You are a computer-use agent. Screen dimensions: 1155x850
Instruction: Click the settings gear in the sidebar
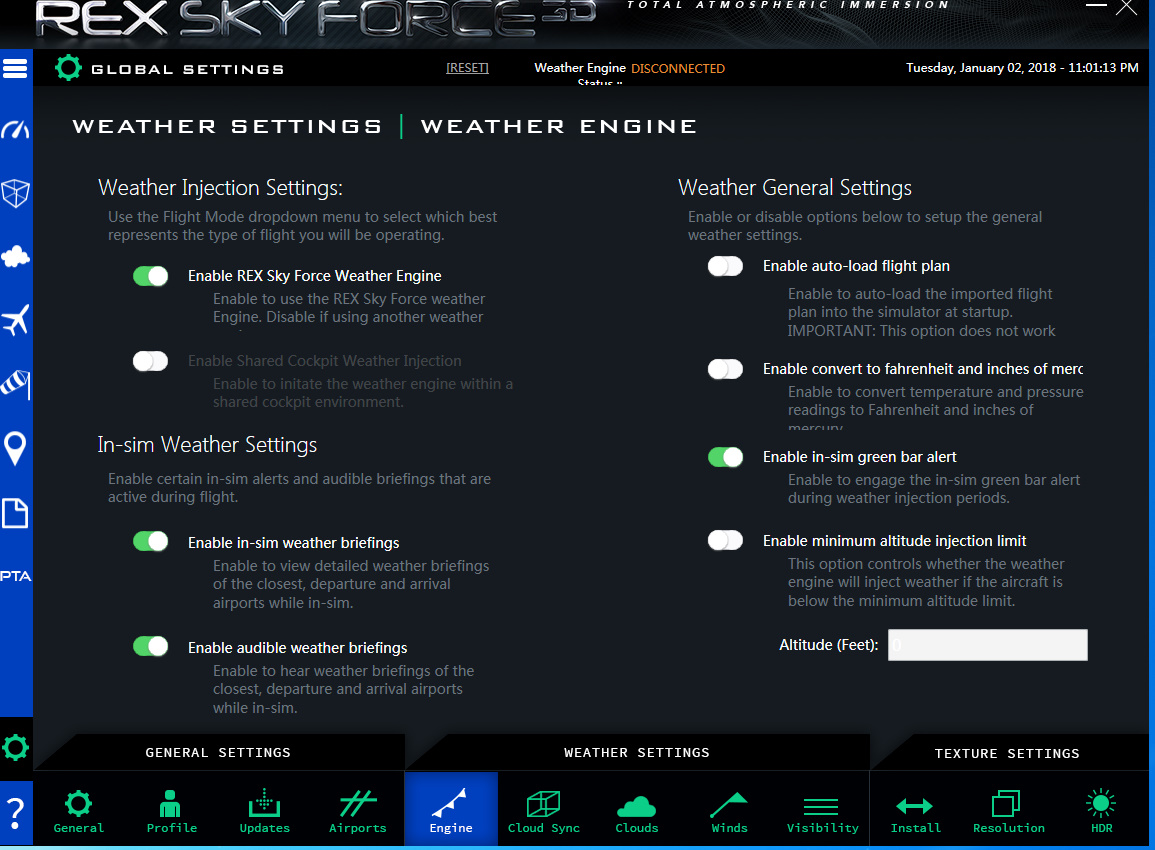coord(15,748)
